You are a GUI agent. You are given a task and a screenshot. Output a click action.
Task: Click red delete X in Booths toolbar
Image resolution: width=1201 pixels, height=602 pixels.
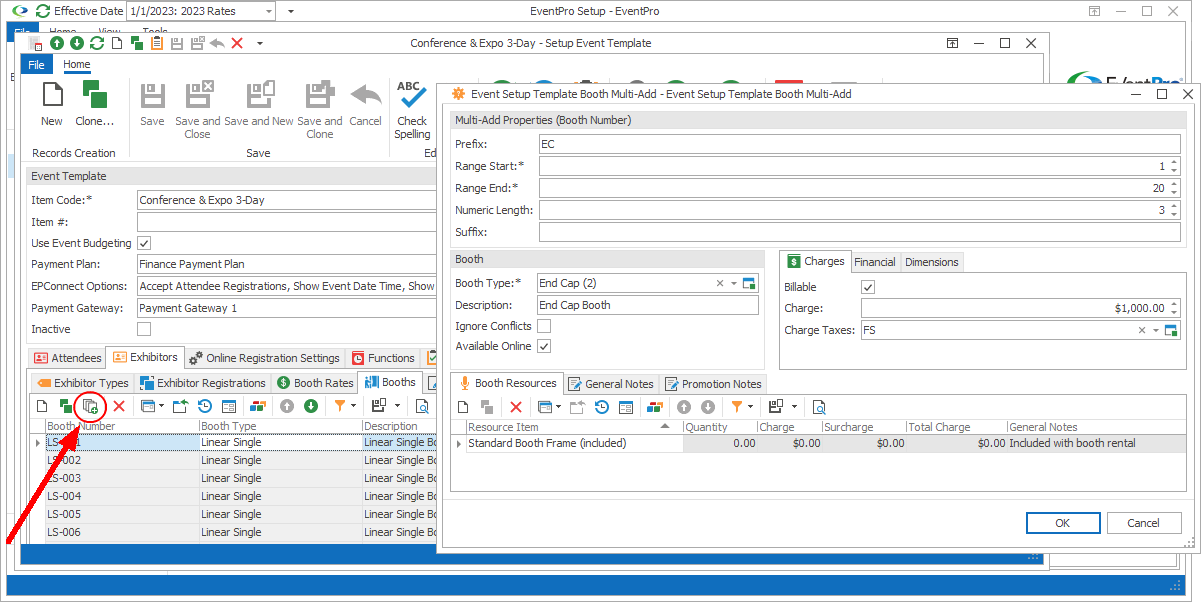point(118,406)
